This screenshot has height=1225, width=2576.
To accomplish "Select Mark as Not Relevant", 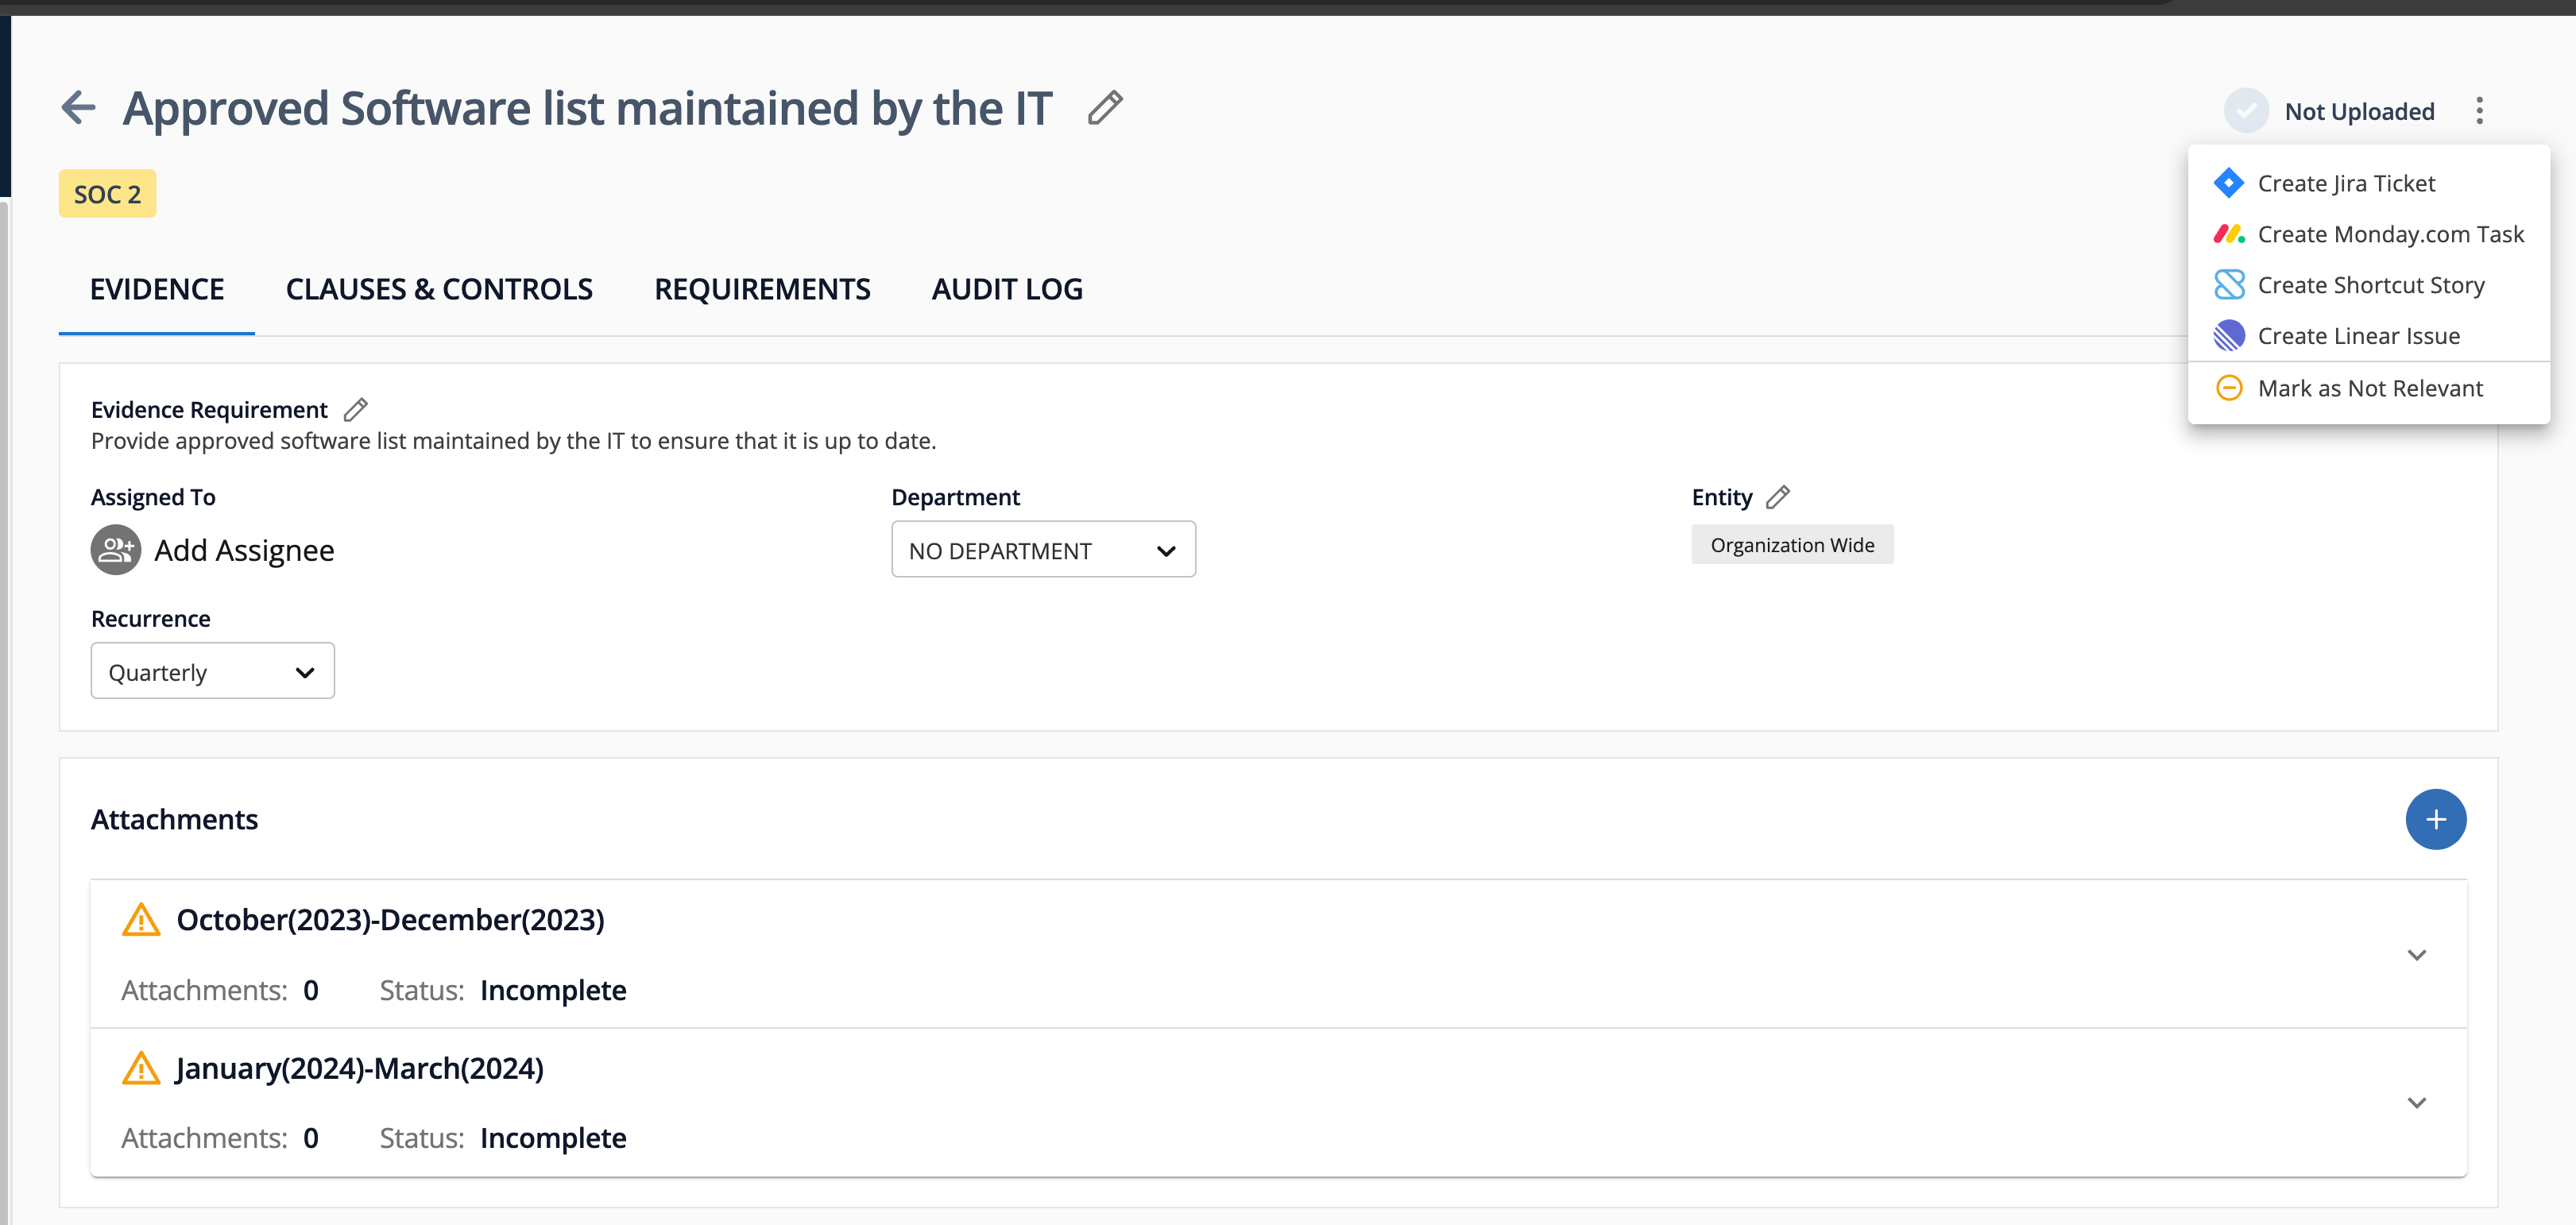I will pos(2368,388).
